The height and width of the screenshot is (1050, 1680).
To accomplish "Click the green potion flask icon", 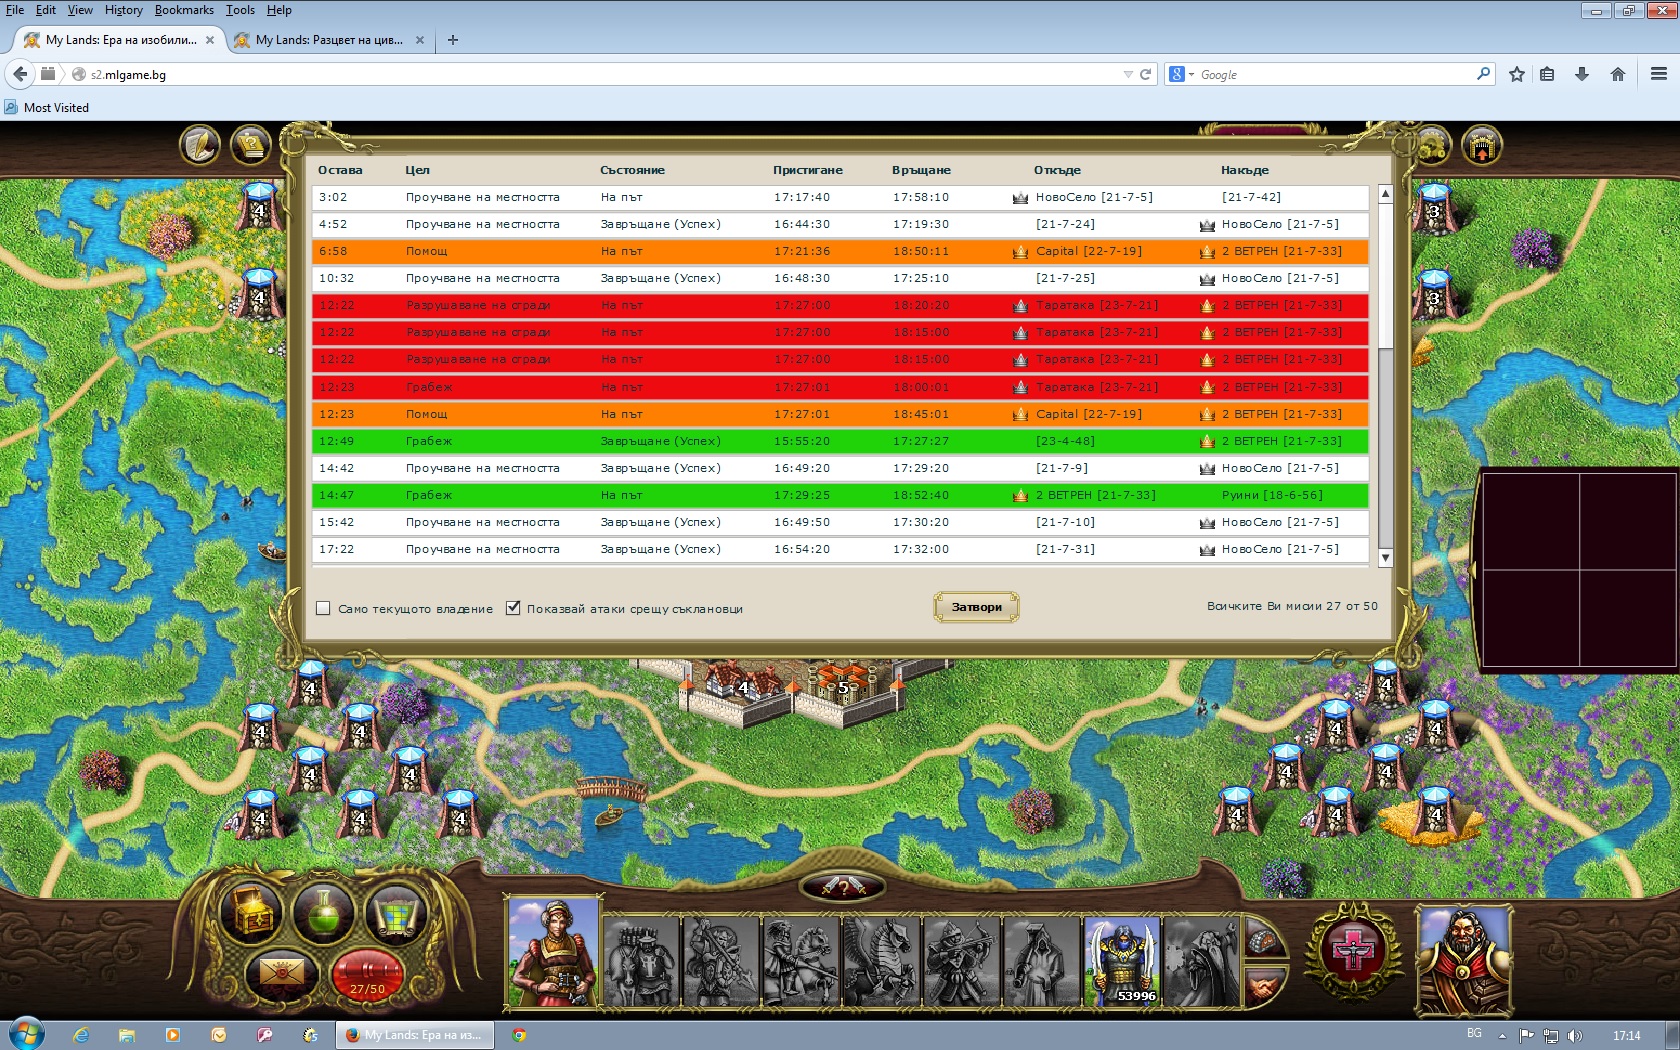I will pyautogui.click(x=323, y=912).
